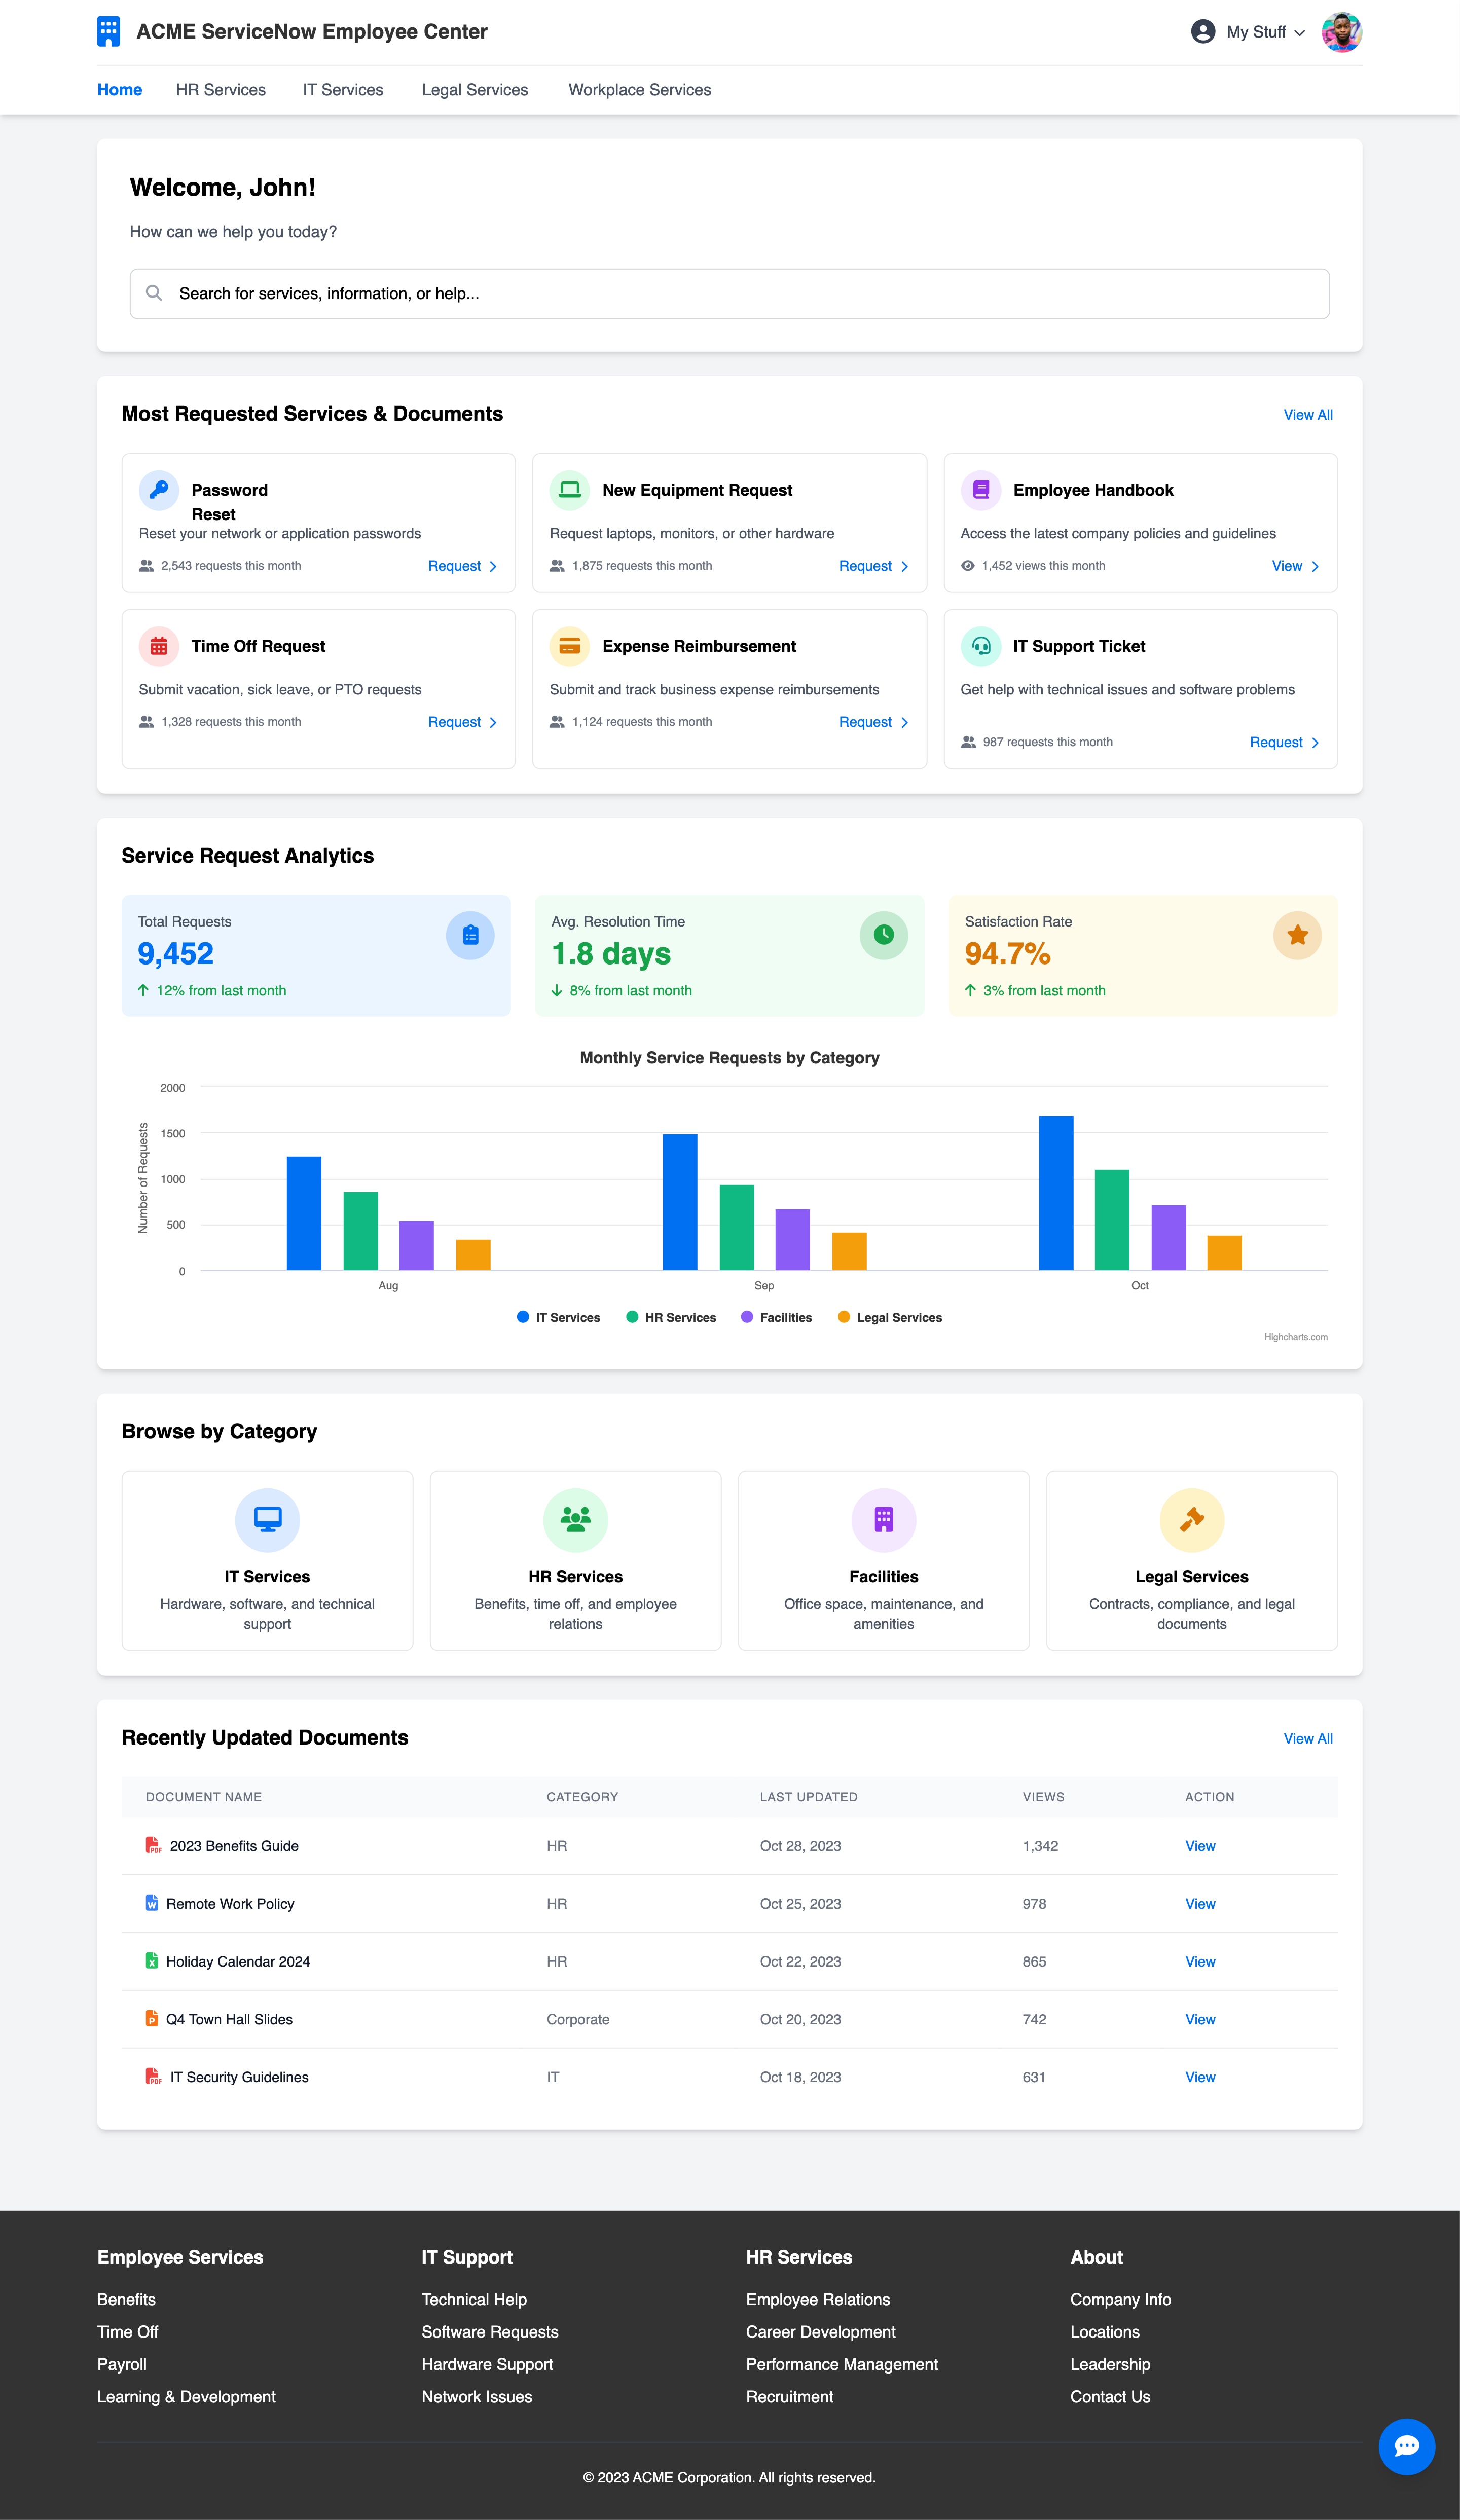Click the Password Reset key icon
Viewport: 1460px width, 2520px height.
[158, 490]
